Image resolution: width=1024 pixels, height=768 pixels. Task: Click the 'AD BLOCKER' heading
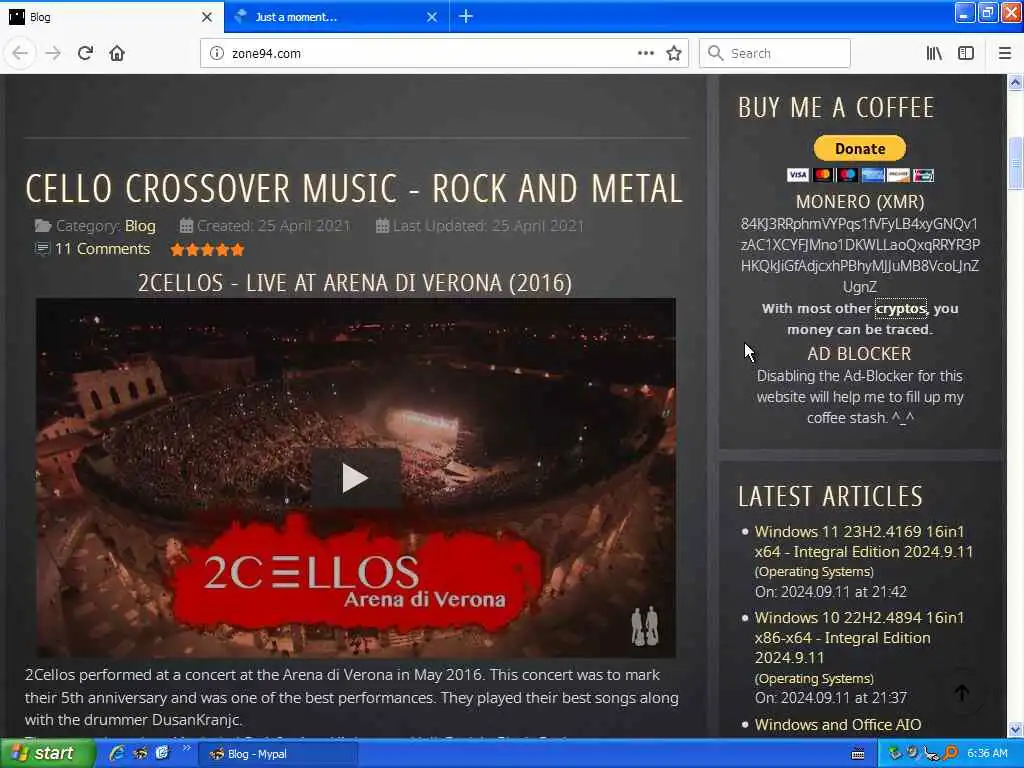tap(859, 353)
